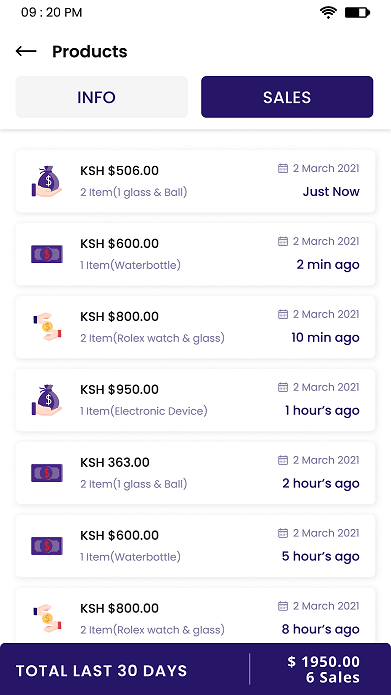Click the banknote icon for 5 hour's ago sale
391x695 pixels.
point(47,546)
